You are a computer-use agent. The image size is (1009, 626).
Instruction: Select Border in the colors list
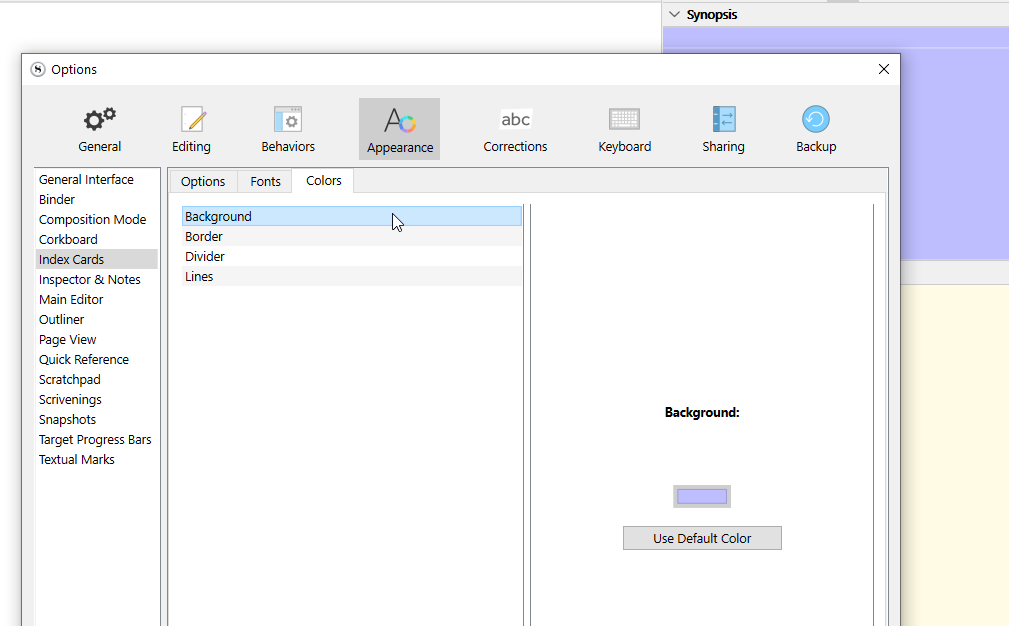click(x=204, y=237)
